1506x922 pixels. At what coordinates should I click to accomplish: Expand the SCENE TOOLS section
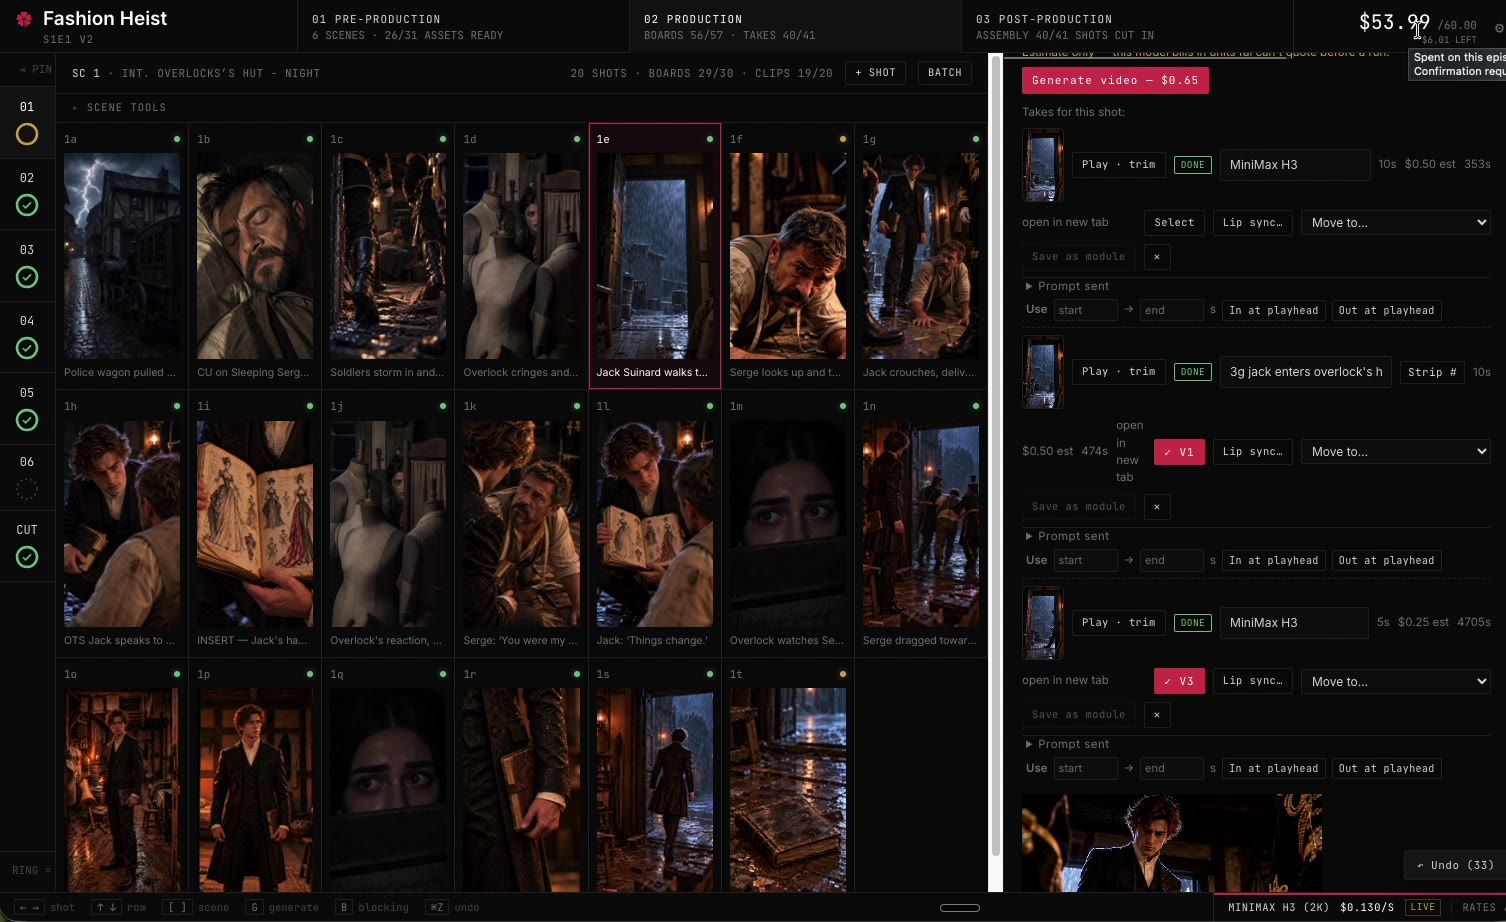tap(118, 107)
